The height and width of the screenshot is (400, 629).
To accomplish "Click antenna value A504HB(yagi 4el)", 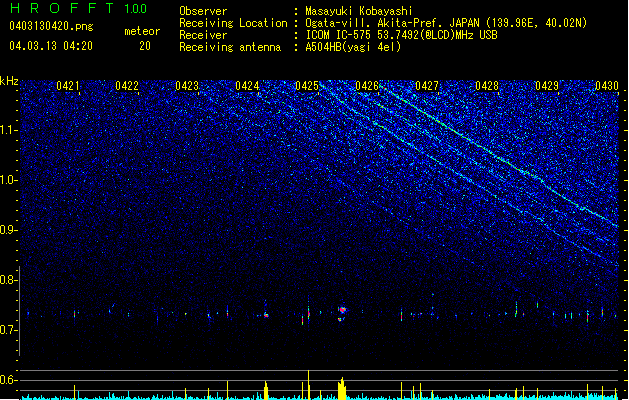I will [353, 47].
